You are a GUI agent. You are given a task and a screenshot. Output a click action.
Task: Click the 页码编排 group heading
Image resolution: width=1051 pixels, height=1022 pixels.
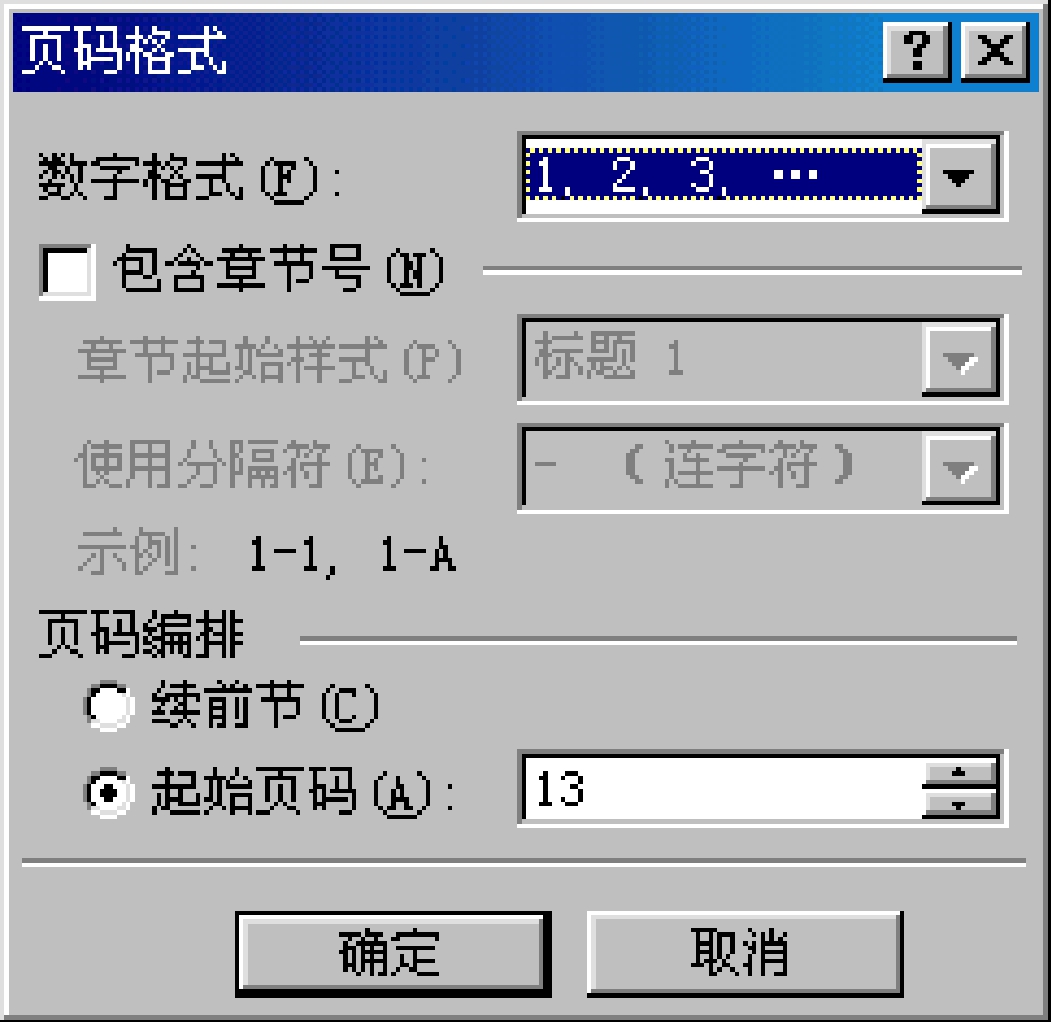point(141,634)
